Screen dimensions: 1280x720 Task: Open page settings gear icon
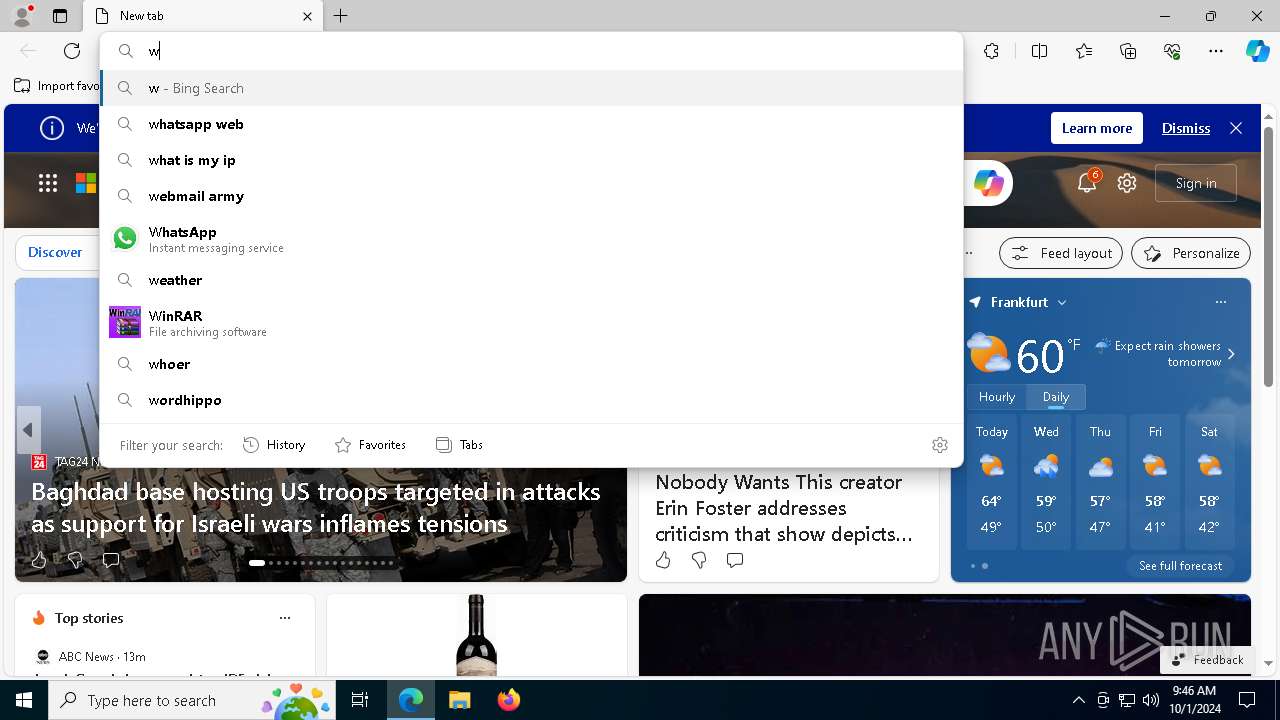1127,183
